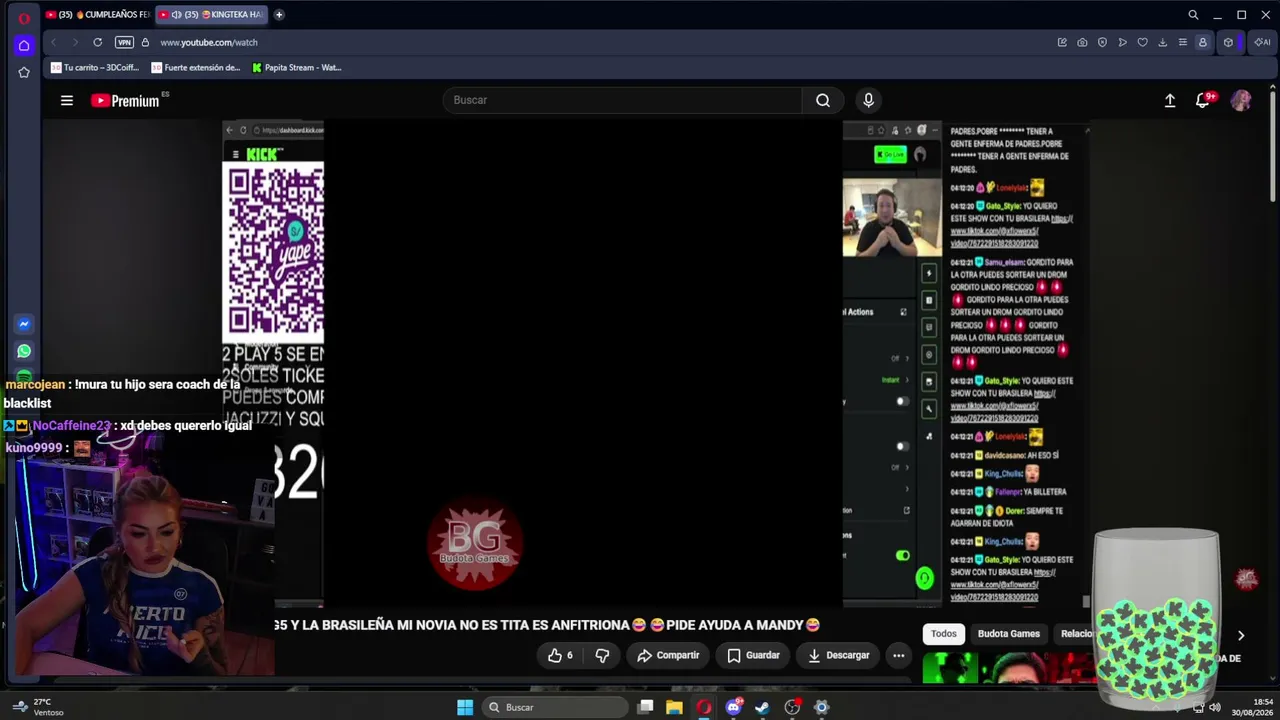
Task: Open YouTube account avatar menu
Action: coord(1241,100)
